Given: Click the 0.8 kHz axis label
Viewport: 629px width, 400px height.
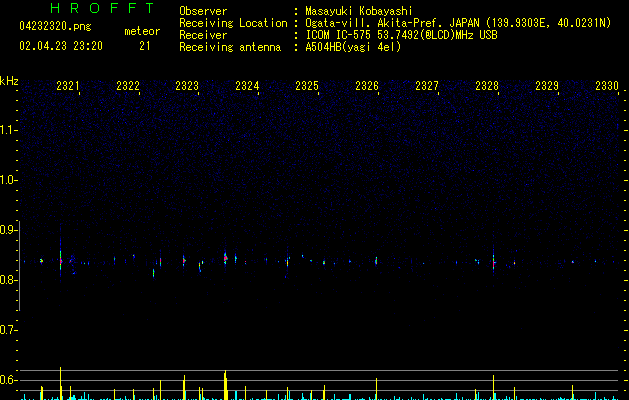Looking at the screenshot, I should point(8,280).
